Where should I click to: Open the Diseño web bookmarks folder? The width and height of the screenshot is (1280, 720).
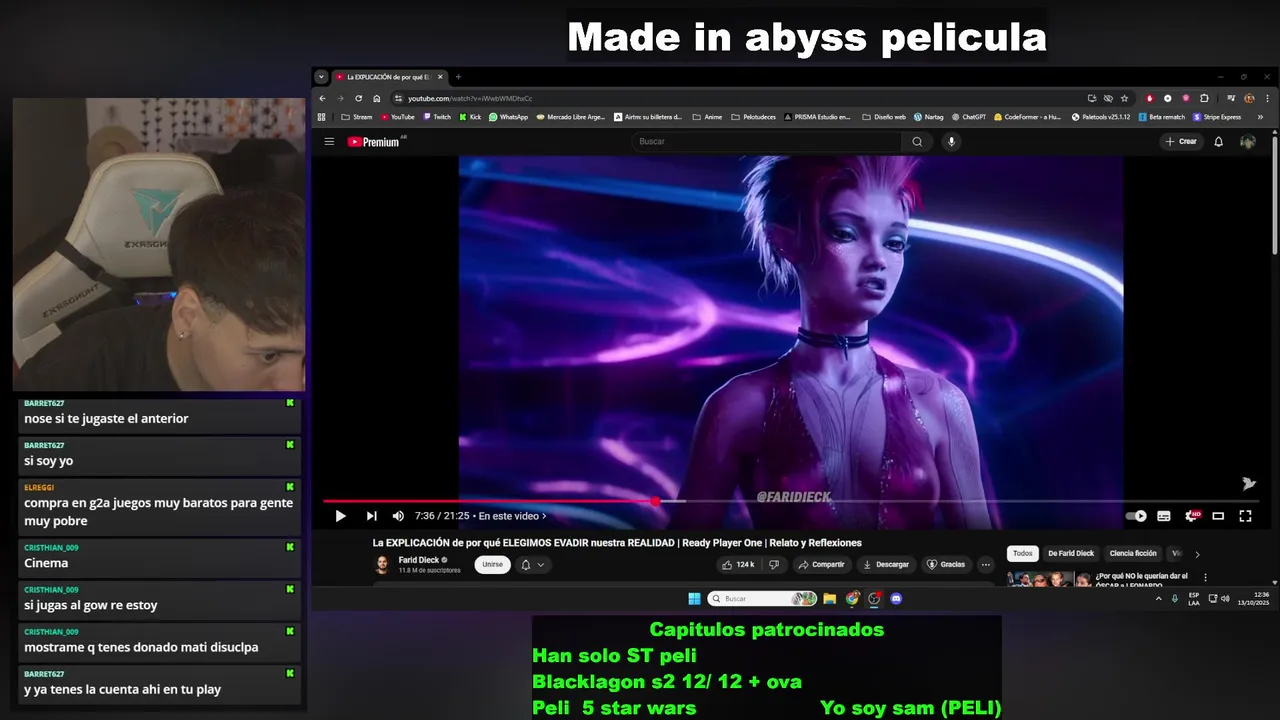click(883, 117)
